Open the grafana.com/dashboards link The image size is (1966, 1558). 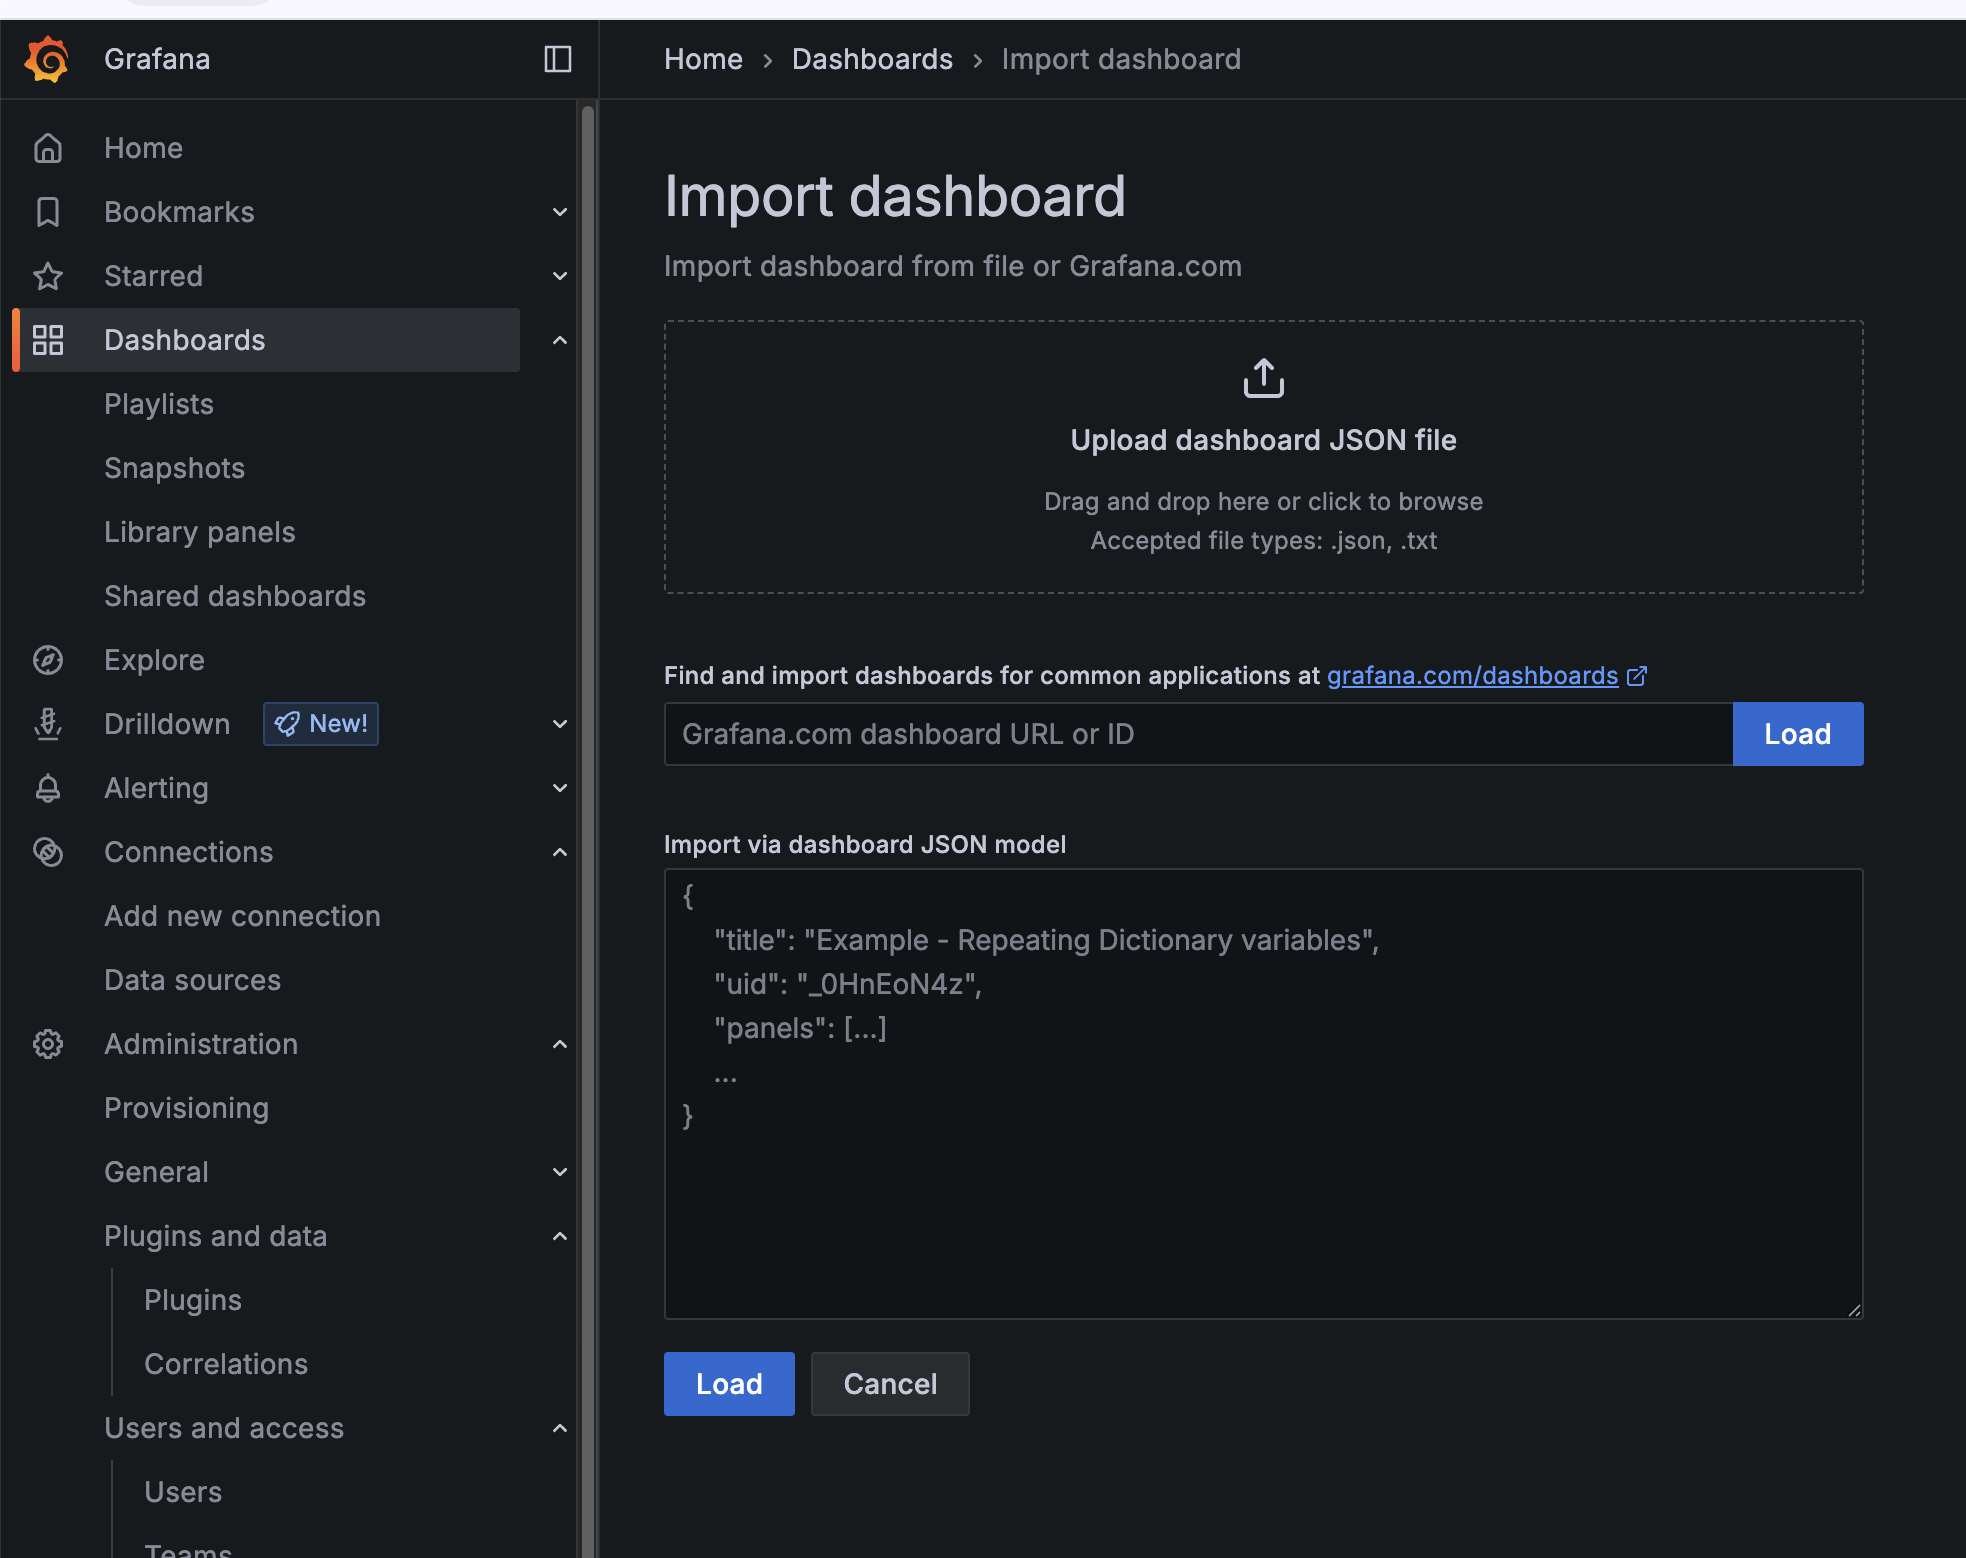tap(1472, 676)
